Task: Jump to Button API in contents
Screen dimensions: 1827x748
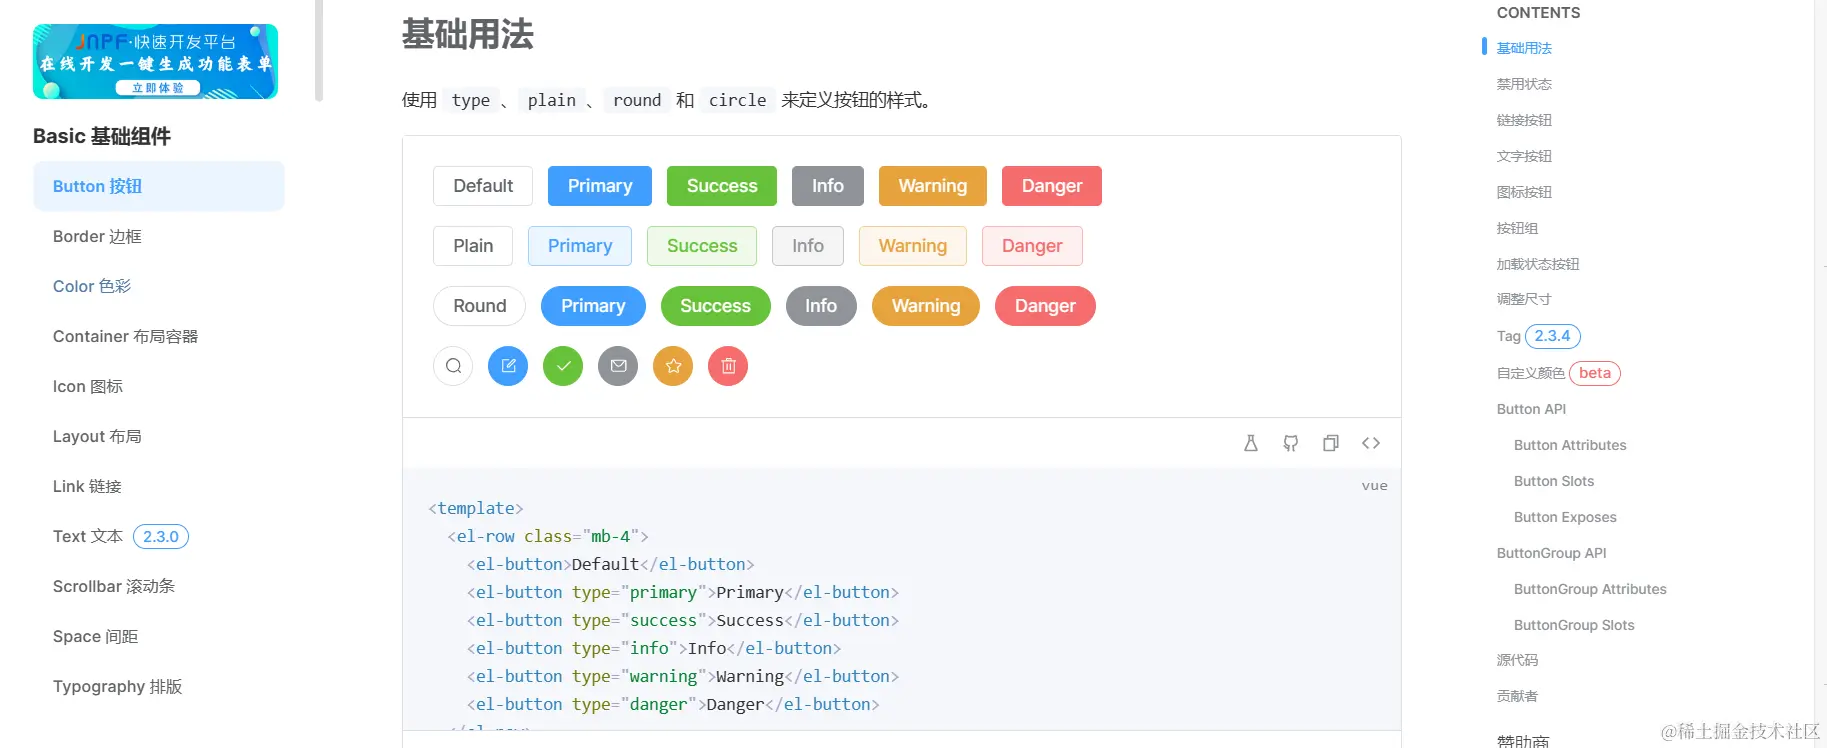Action: (x=1531, y=409)
